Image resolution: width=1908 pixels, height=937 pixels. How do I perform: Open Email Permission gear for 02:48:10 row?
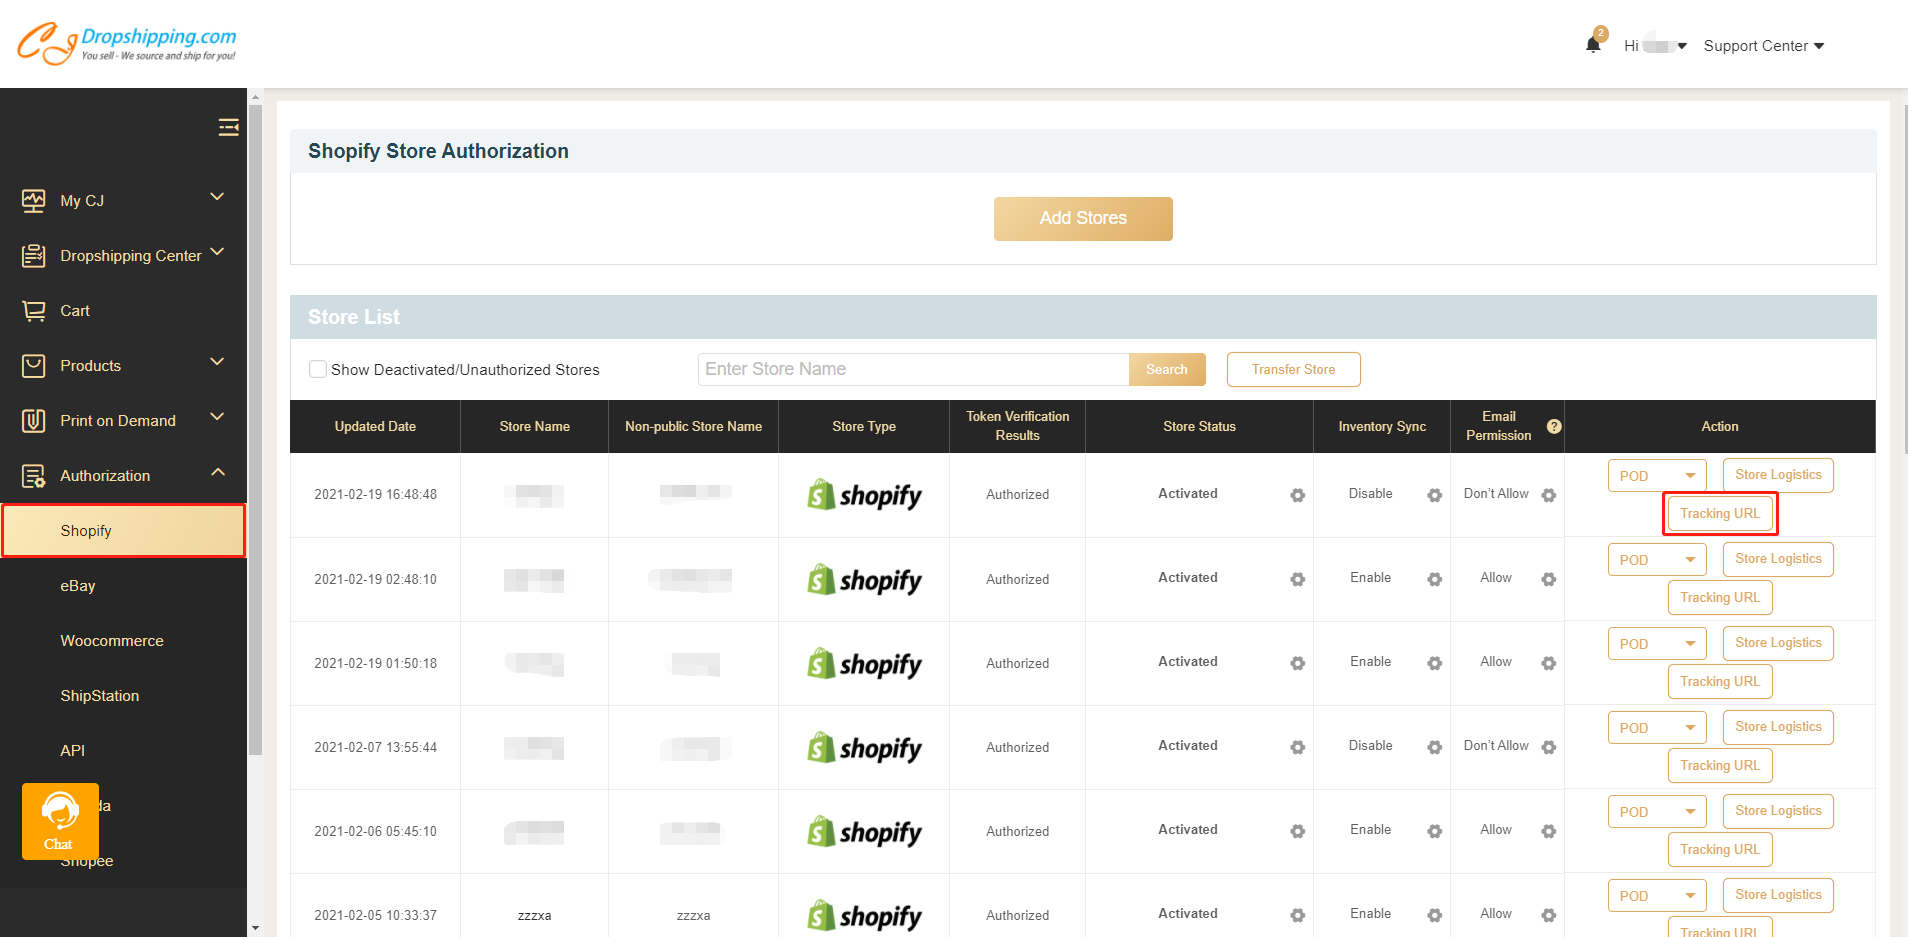[x=1549, y=579]
